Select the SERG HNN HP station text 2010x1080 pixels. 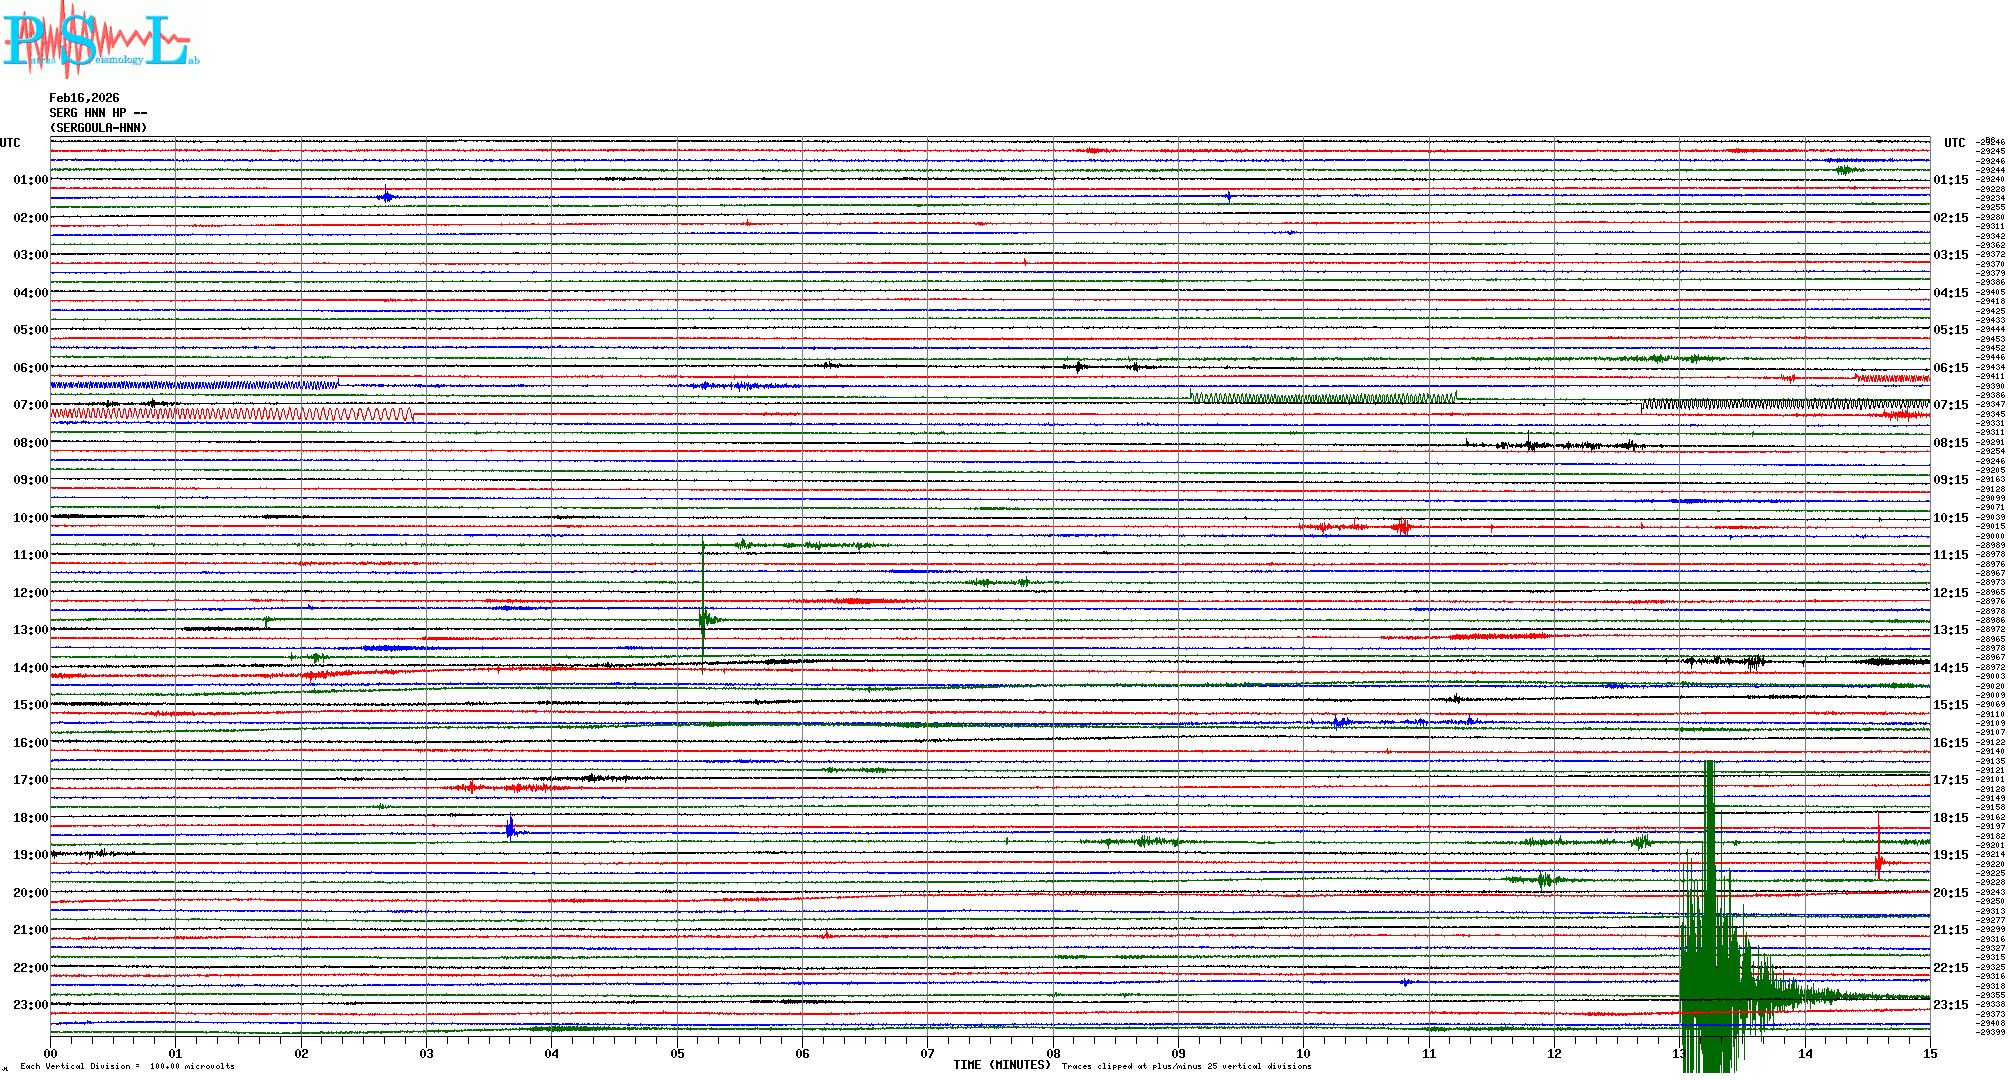97,113
